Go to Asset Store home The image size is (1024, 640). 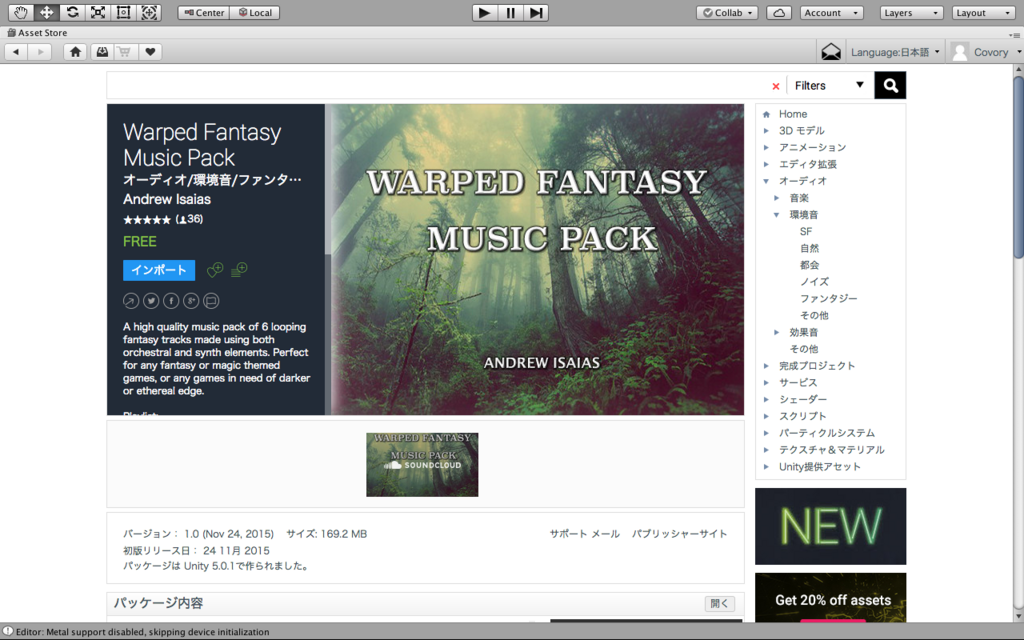[76, 52]
